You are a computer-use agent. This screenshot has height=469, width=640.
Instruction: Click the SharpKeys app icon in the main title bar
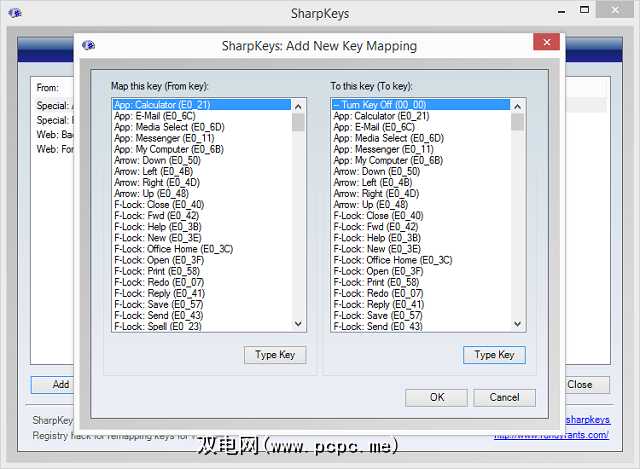click(x=15, y=13)
